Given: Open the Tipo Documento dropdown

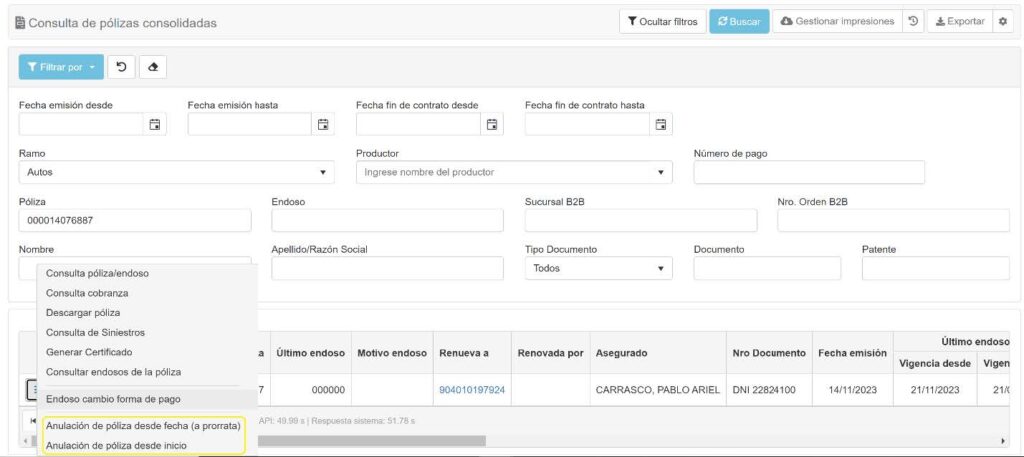Looking at the screenshot, I should click(599, 268).
